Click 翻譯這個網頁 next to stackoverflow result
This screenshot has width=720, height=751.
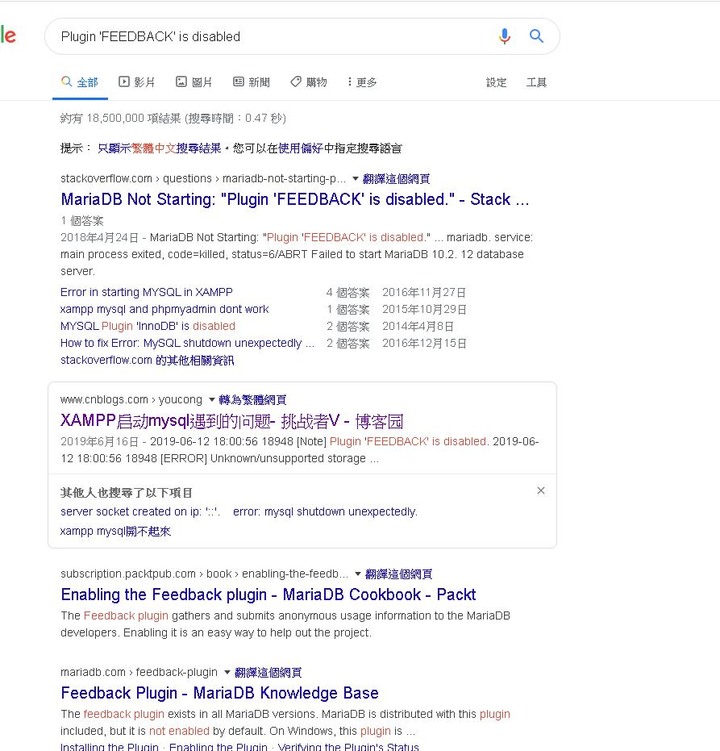coord(396,179)
